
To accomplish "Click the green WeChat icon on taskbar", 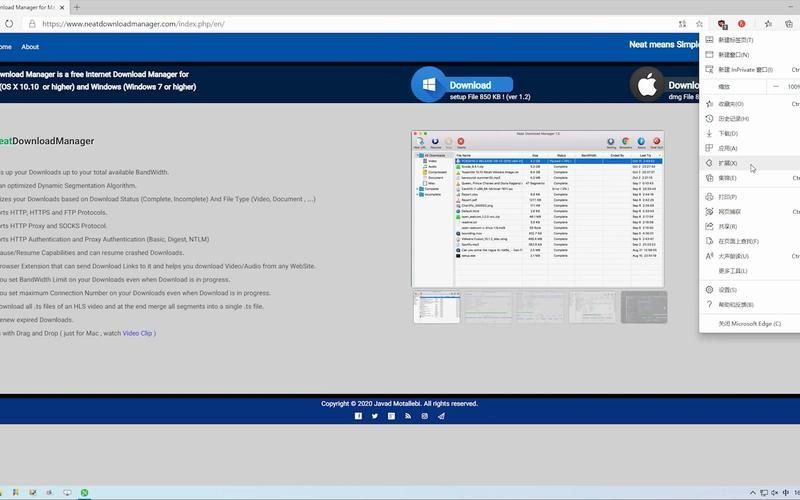I will (85, 492).
